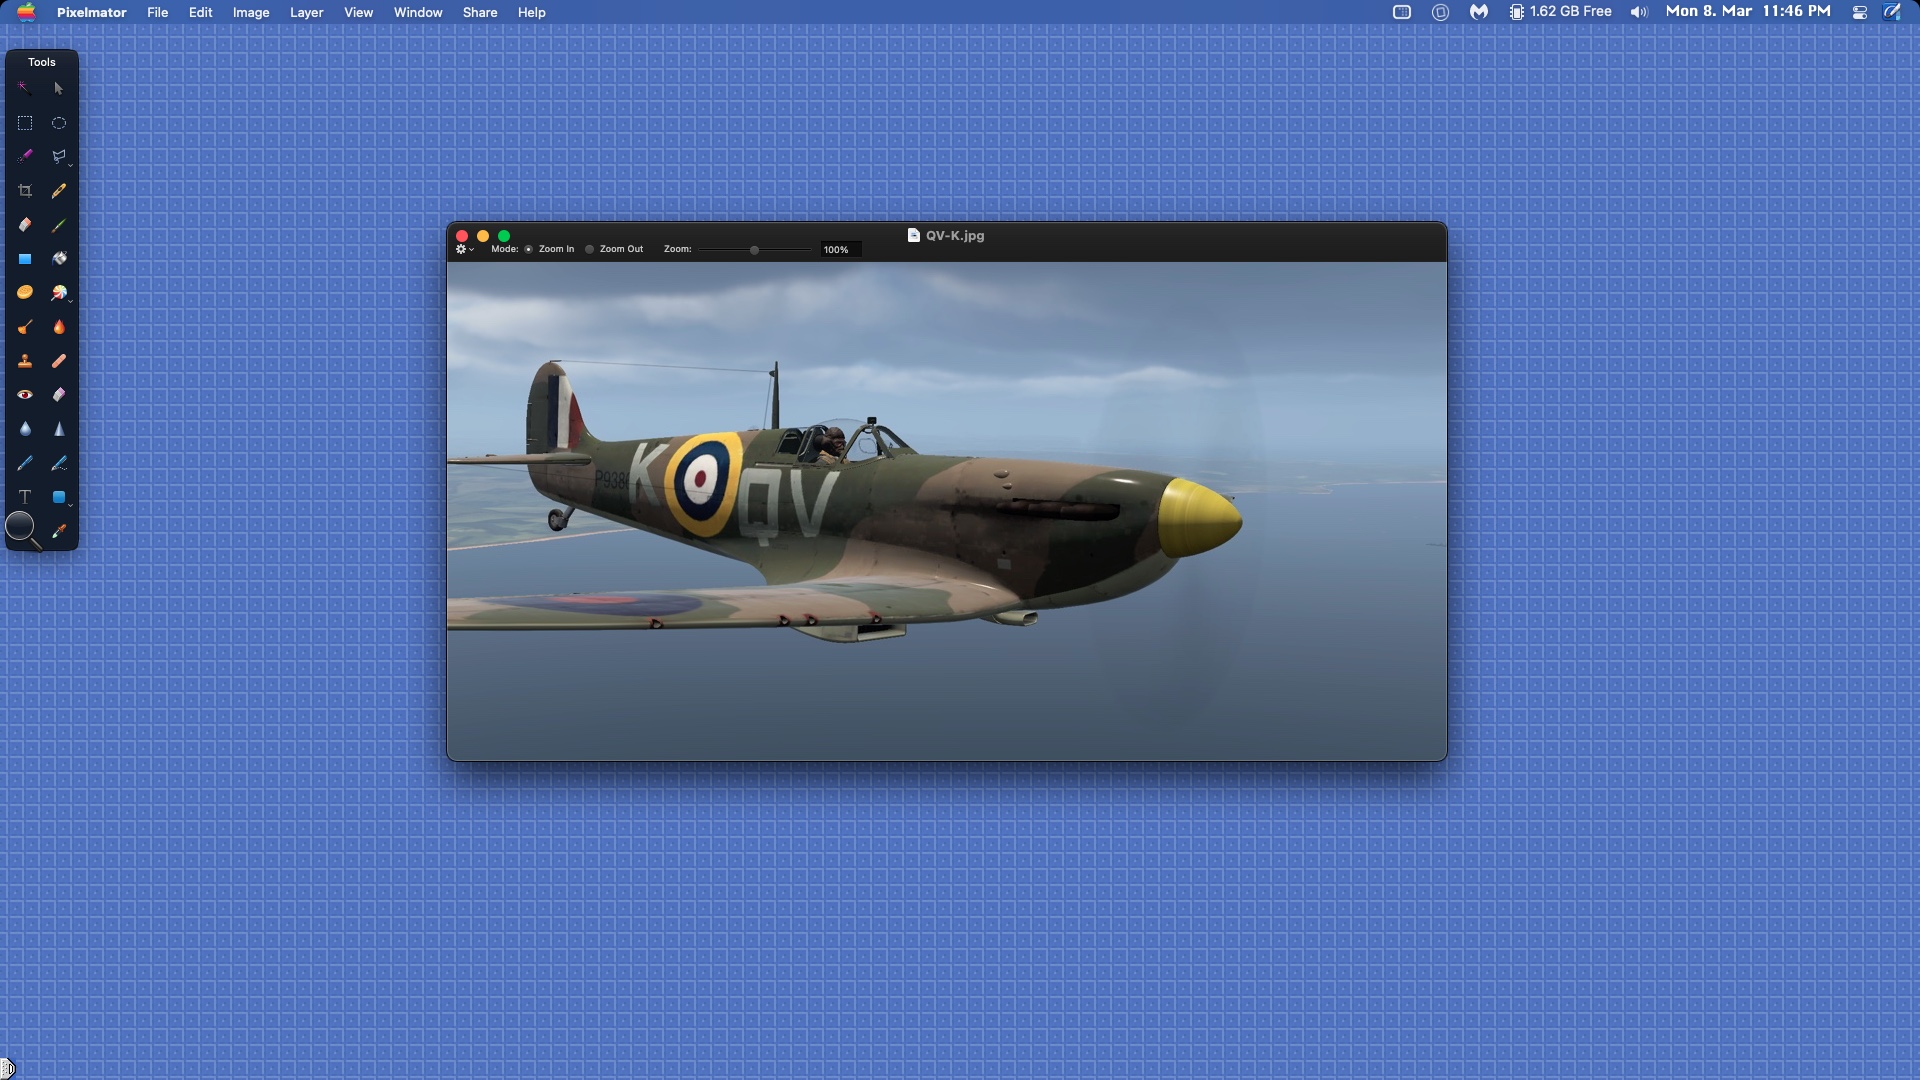Click the QV-K.jpg document title
Image resolution: width=1920 pixels, height=1080 pixels.
[954, 236]
